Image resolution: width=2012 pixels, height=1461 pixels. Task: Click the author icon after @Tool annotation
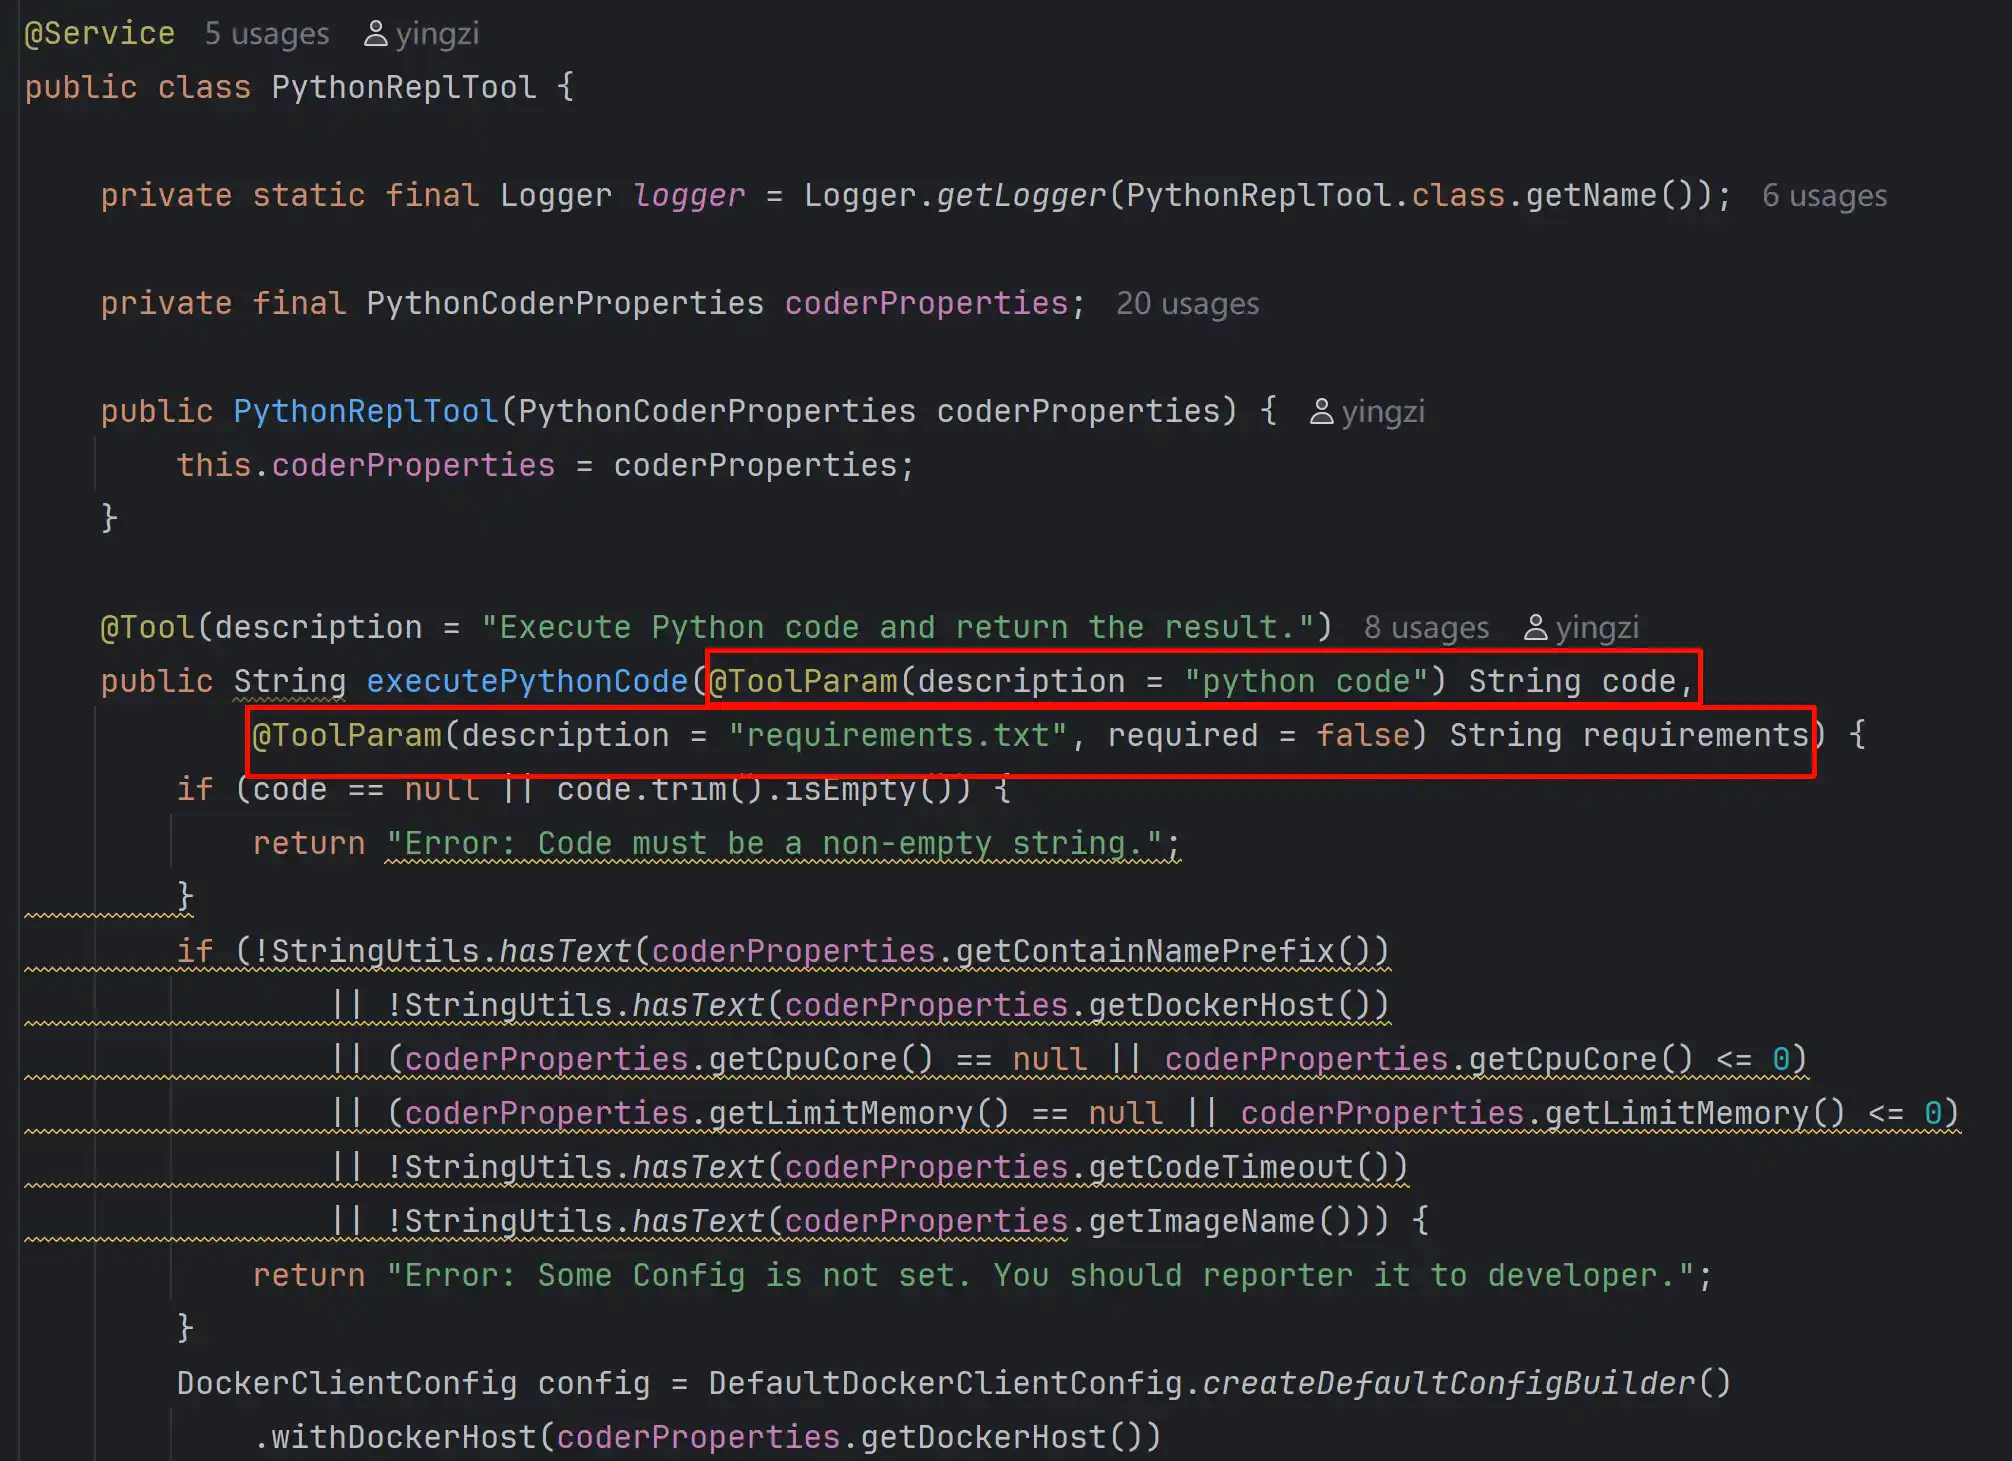[x=1535, y=628]
